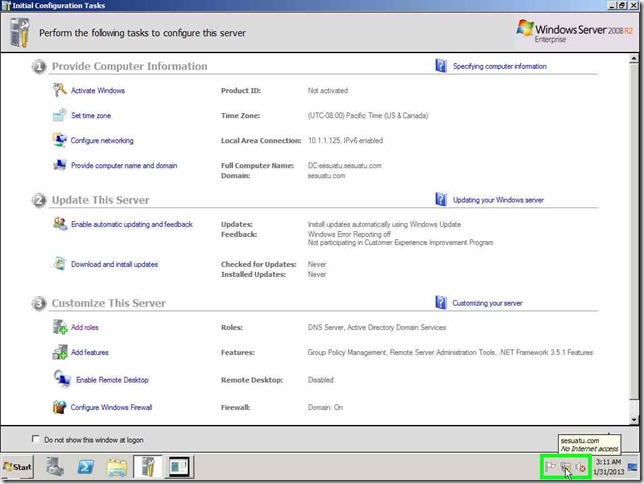Open the Configure Windows Firewall link

[x=111, y=408]
